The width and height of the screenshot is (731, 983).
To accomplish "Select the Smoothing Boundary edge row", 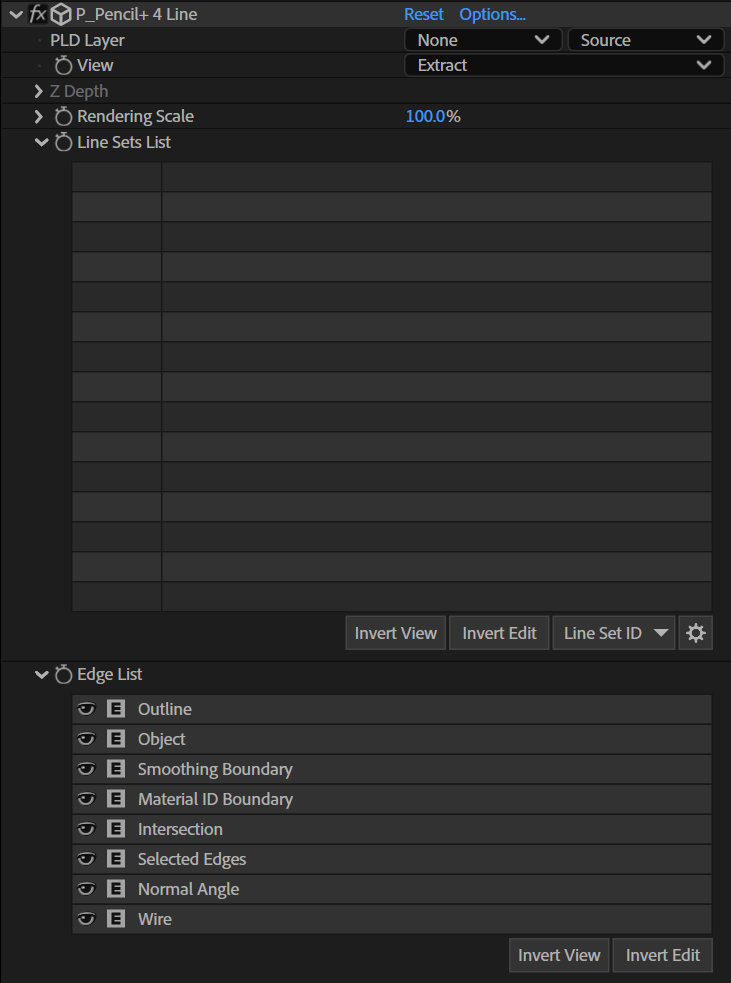I will coord(392,769).
